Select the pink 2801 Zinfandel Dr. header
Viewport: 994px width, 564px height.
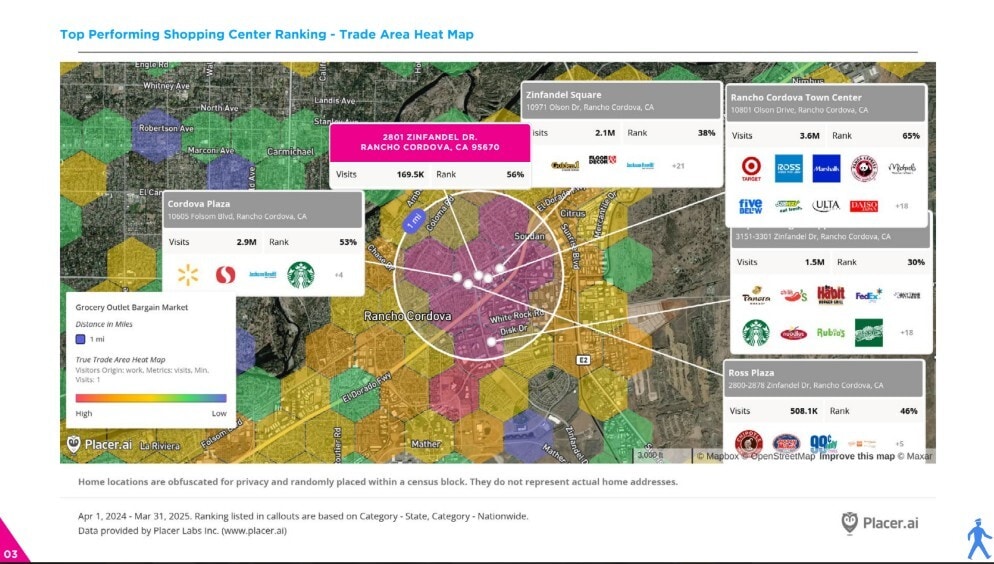[430, 142]
